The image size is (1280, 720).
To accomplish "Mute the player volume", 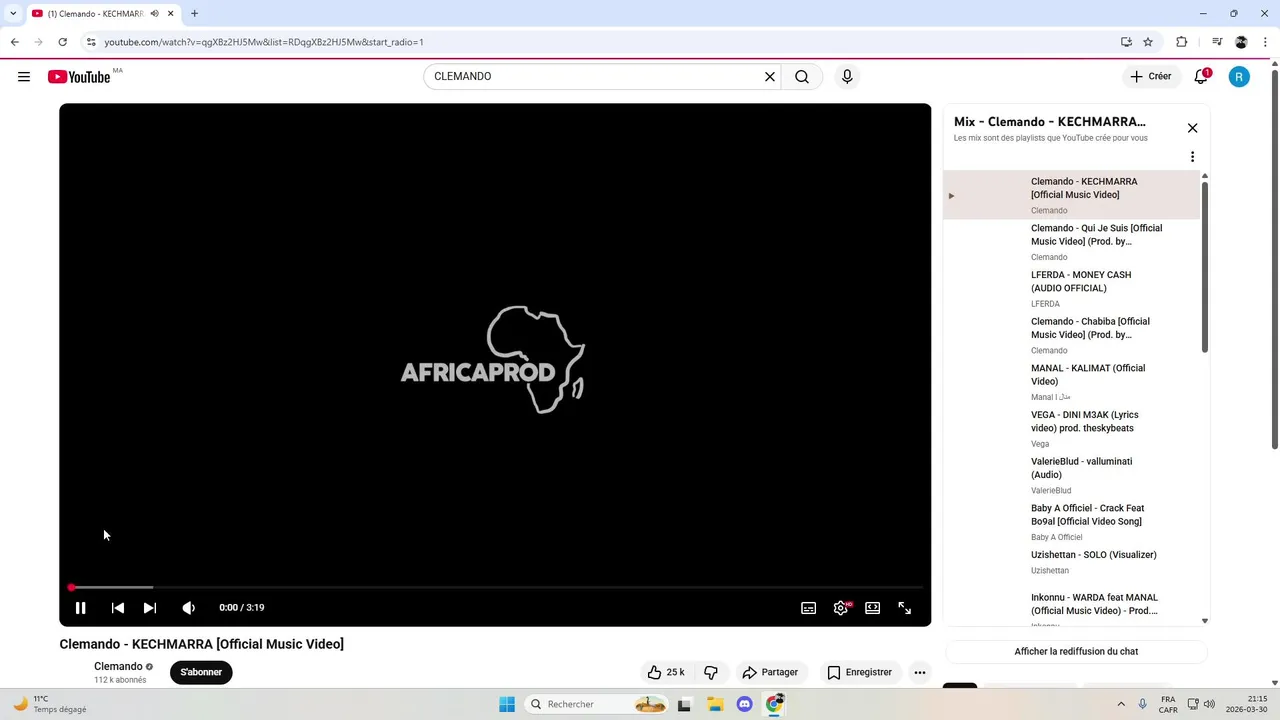I will pyautogui.click(x=189, y=608).
